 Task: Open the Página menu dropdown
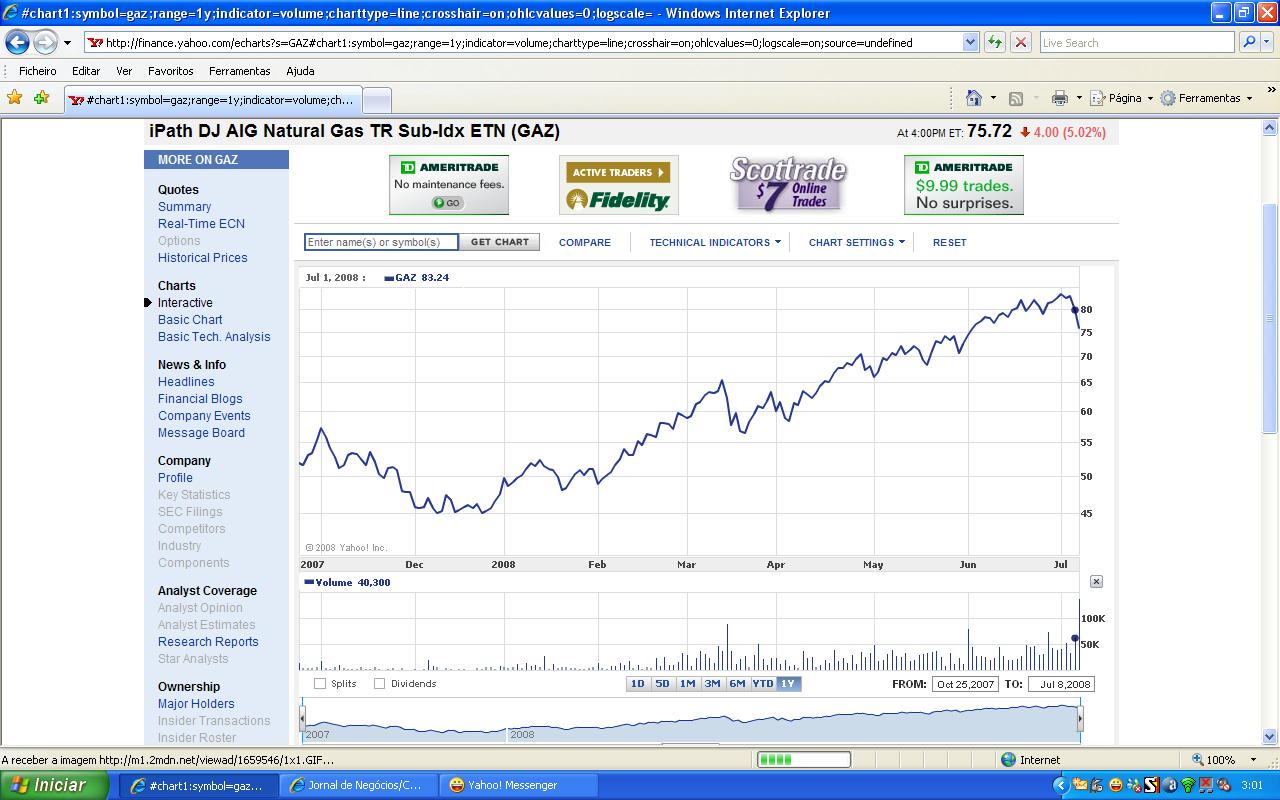tap(1121, 98)
